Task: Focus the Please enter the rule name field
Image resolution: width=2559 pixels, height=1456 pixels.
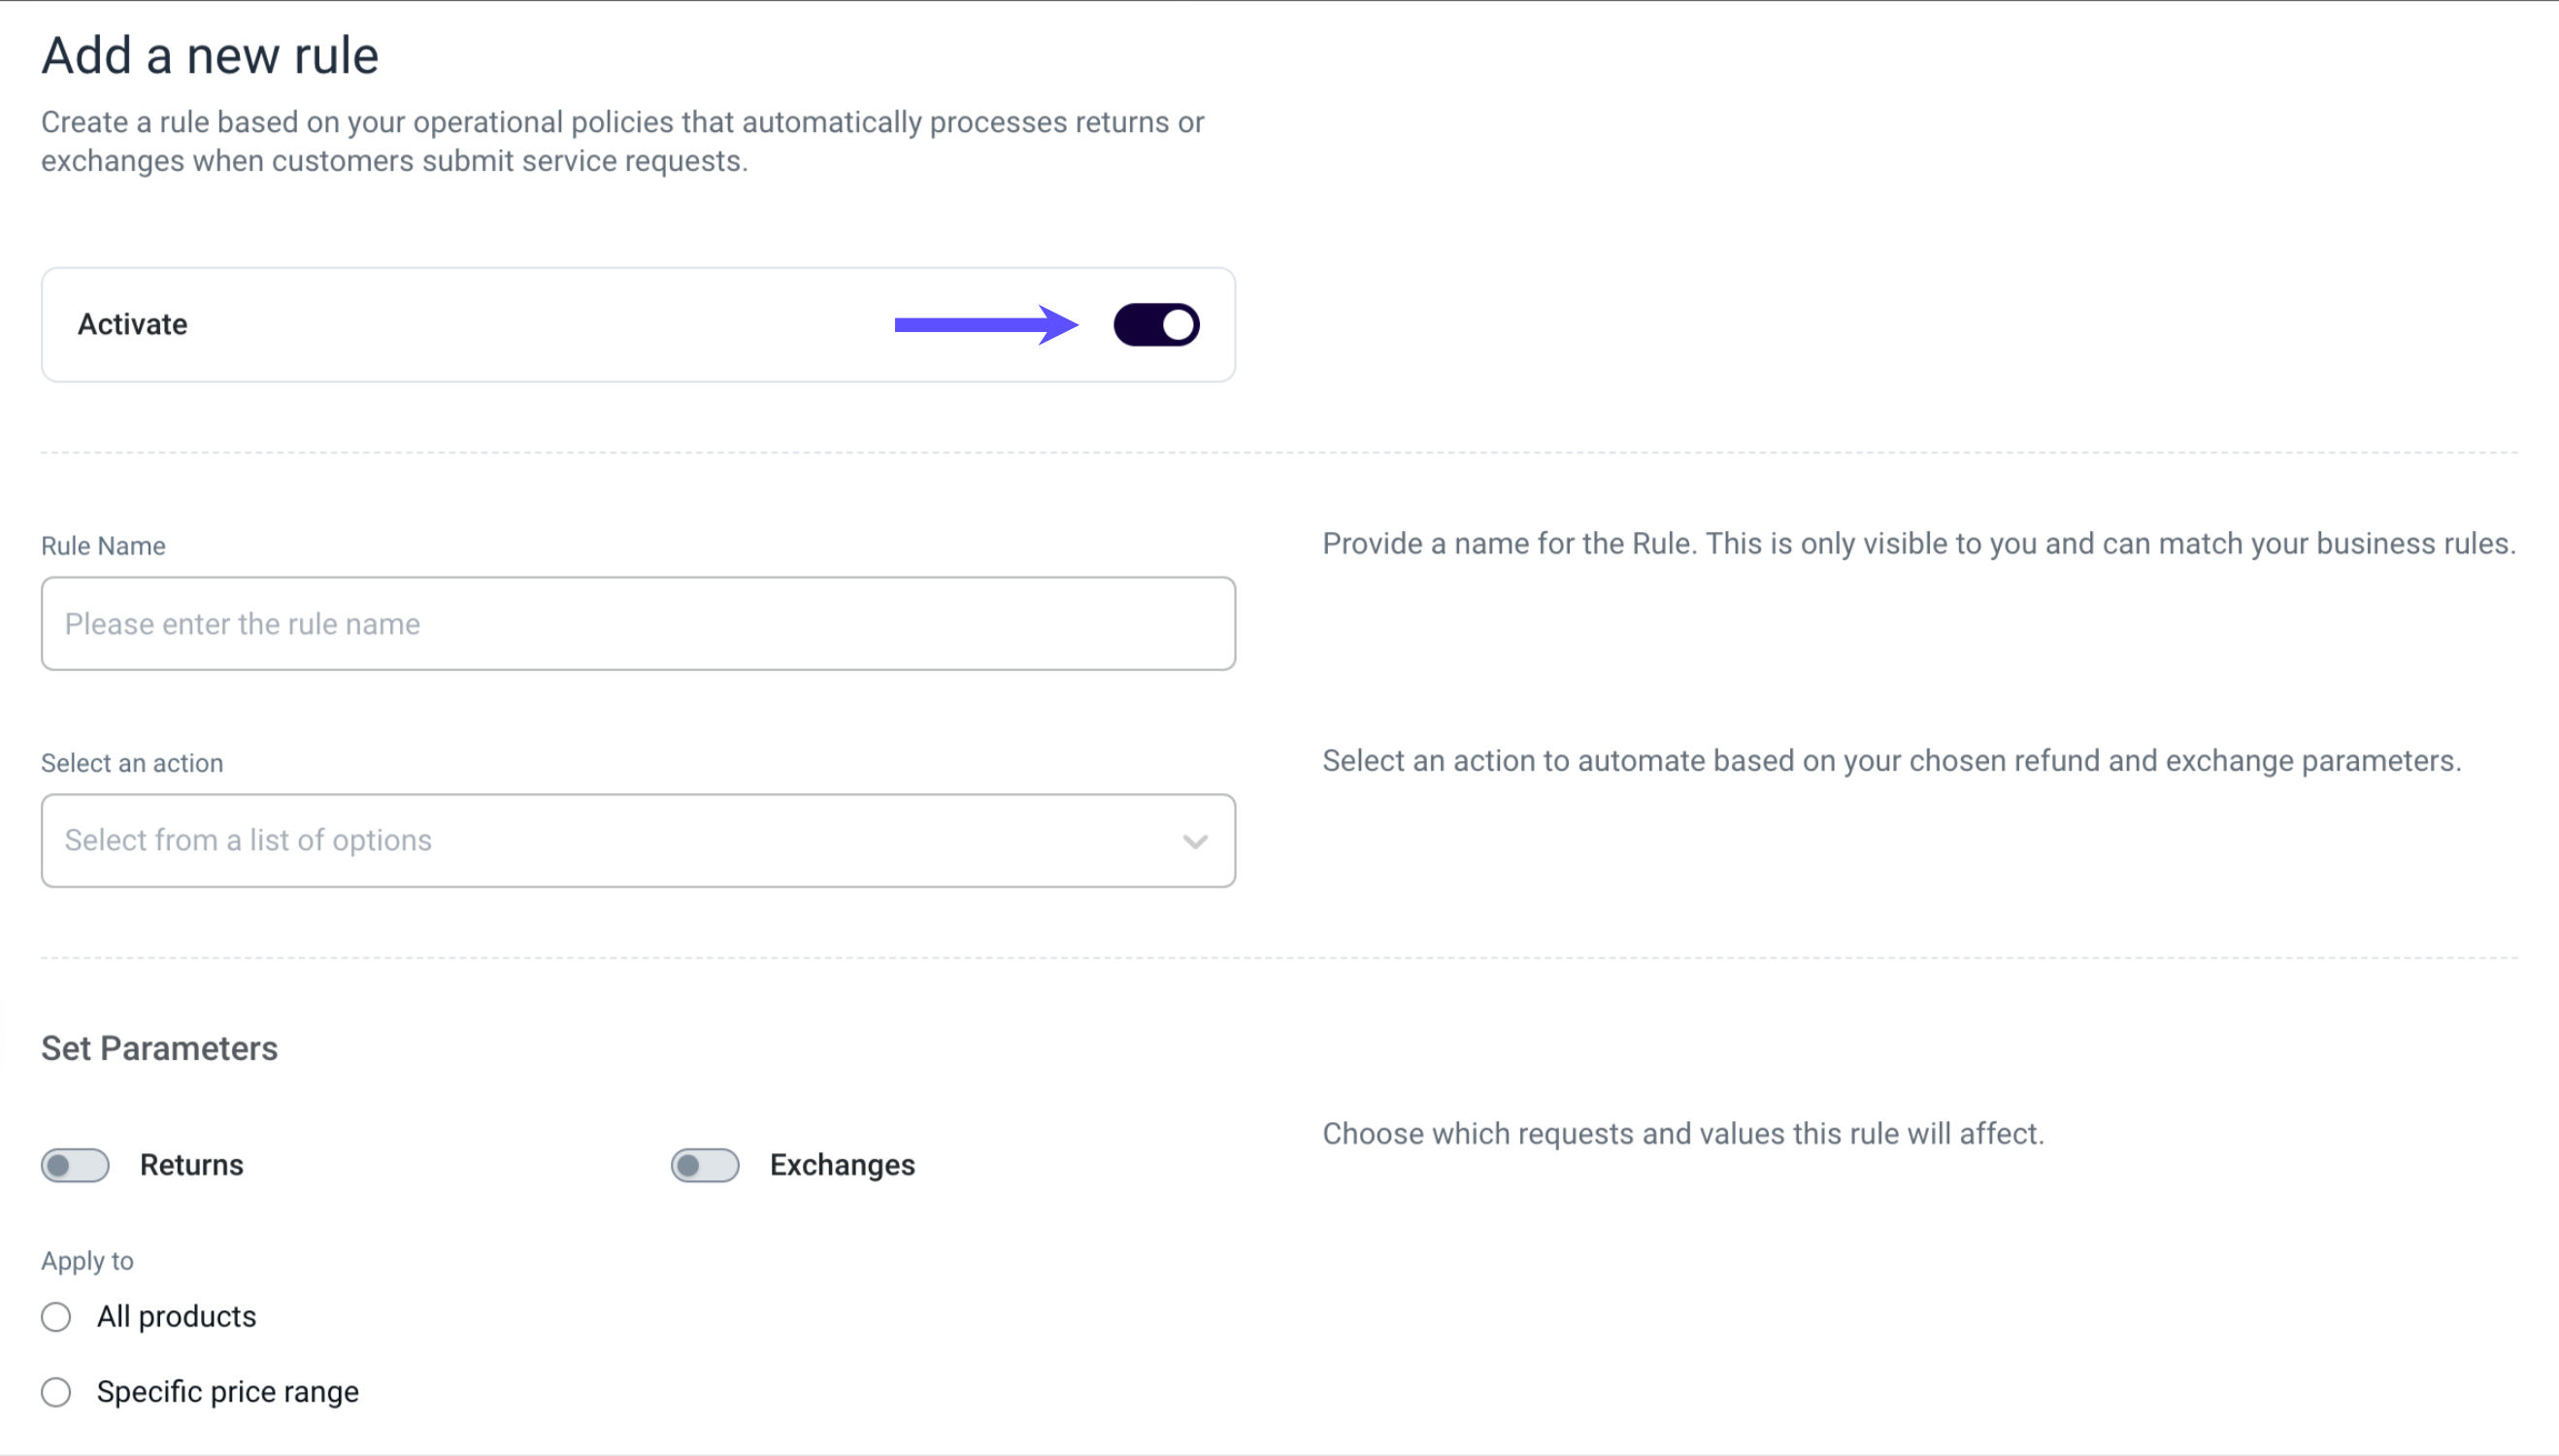Action: coord(637,623)
